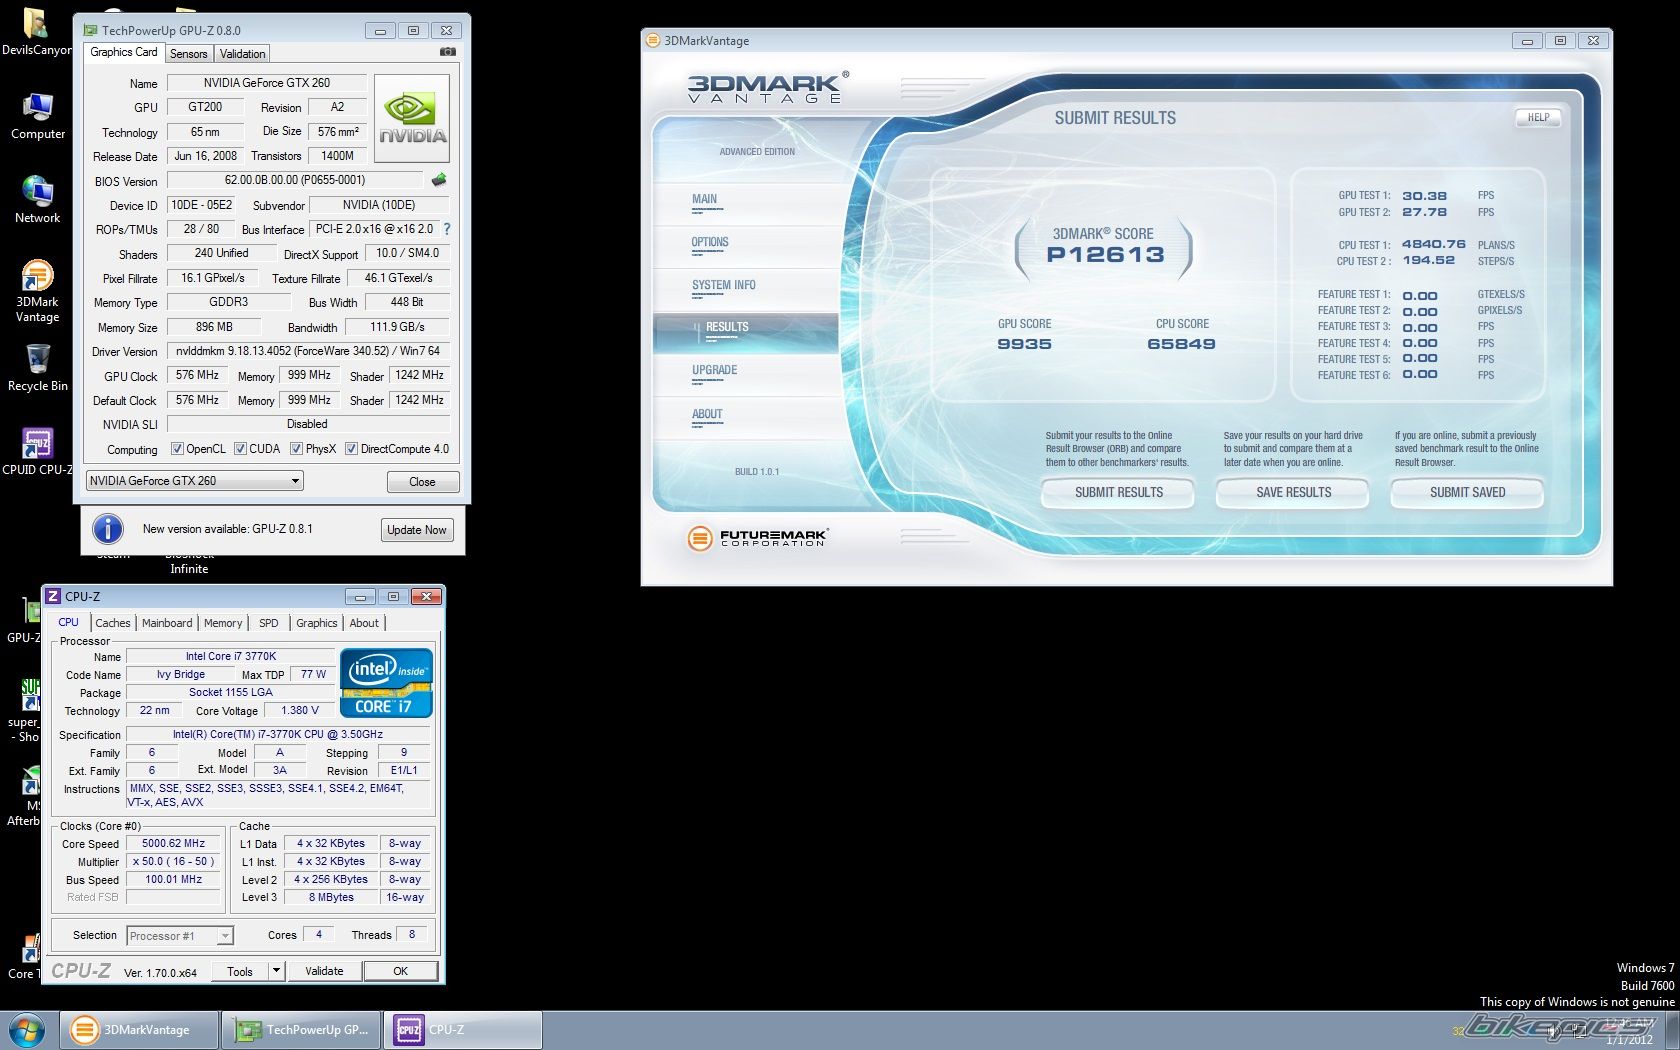
Task: Click the NVIDIA logo in GPU-Z
Action: tap(412, 119)
